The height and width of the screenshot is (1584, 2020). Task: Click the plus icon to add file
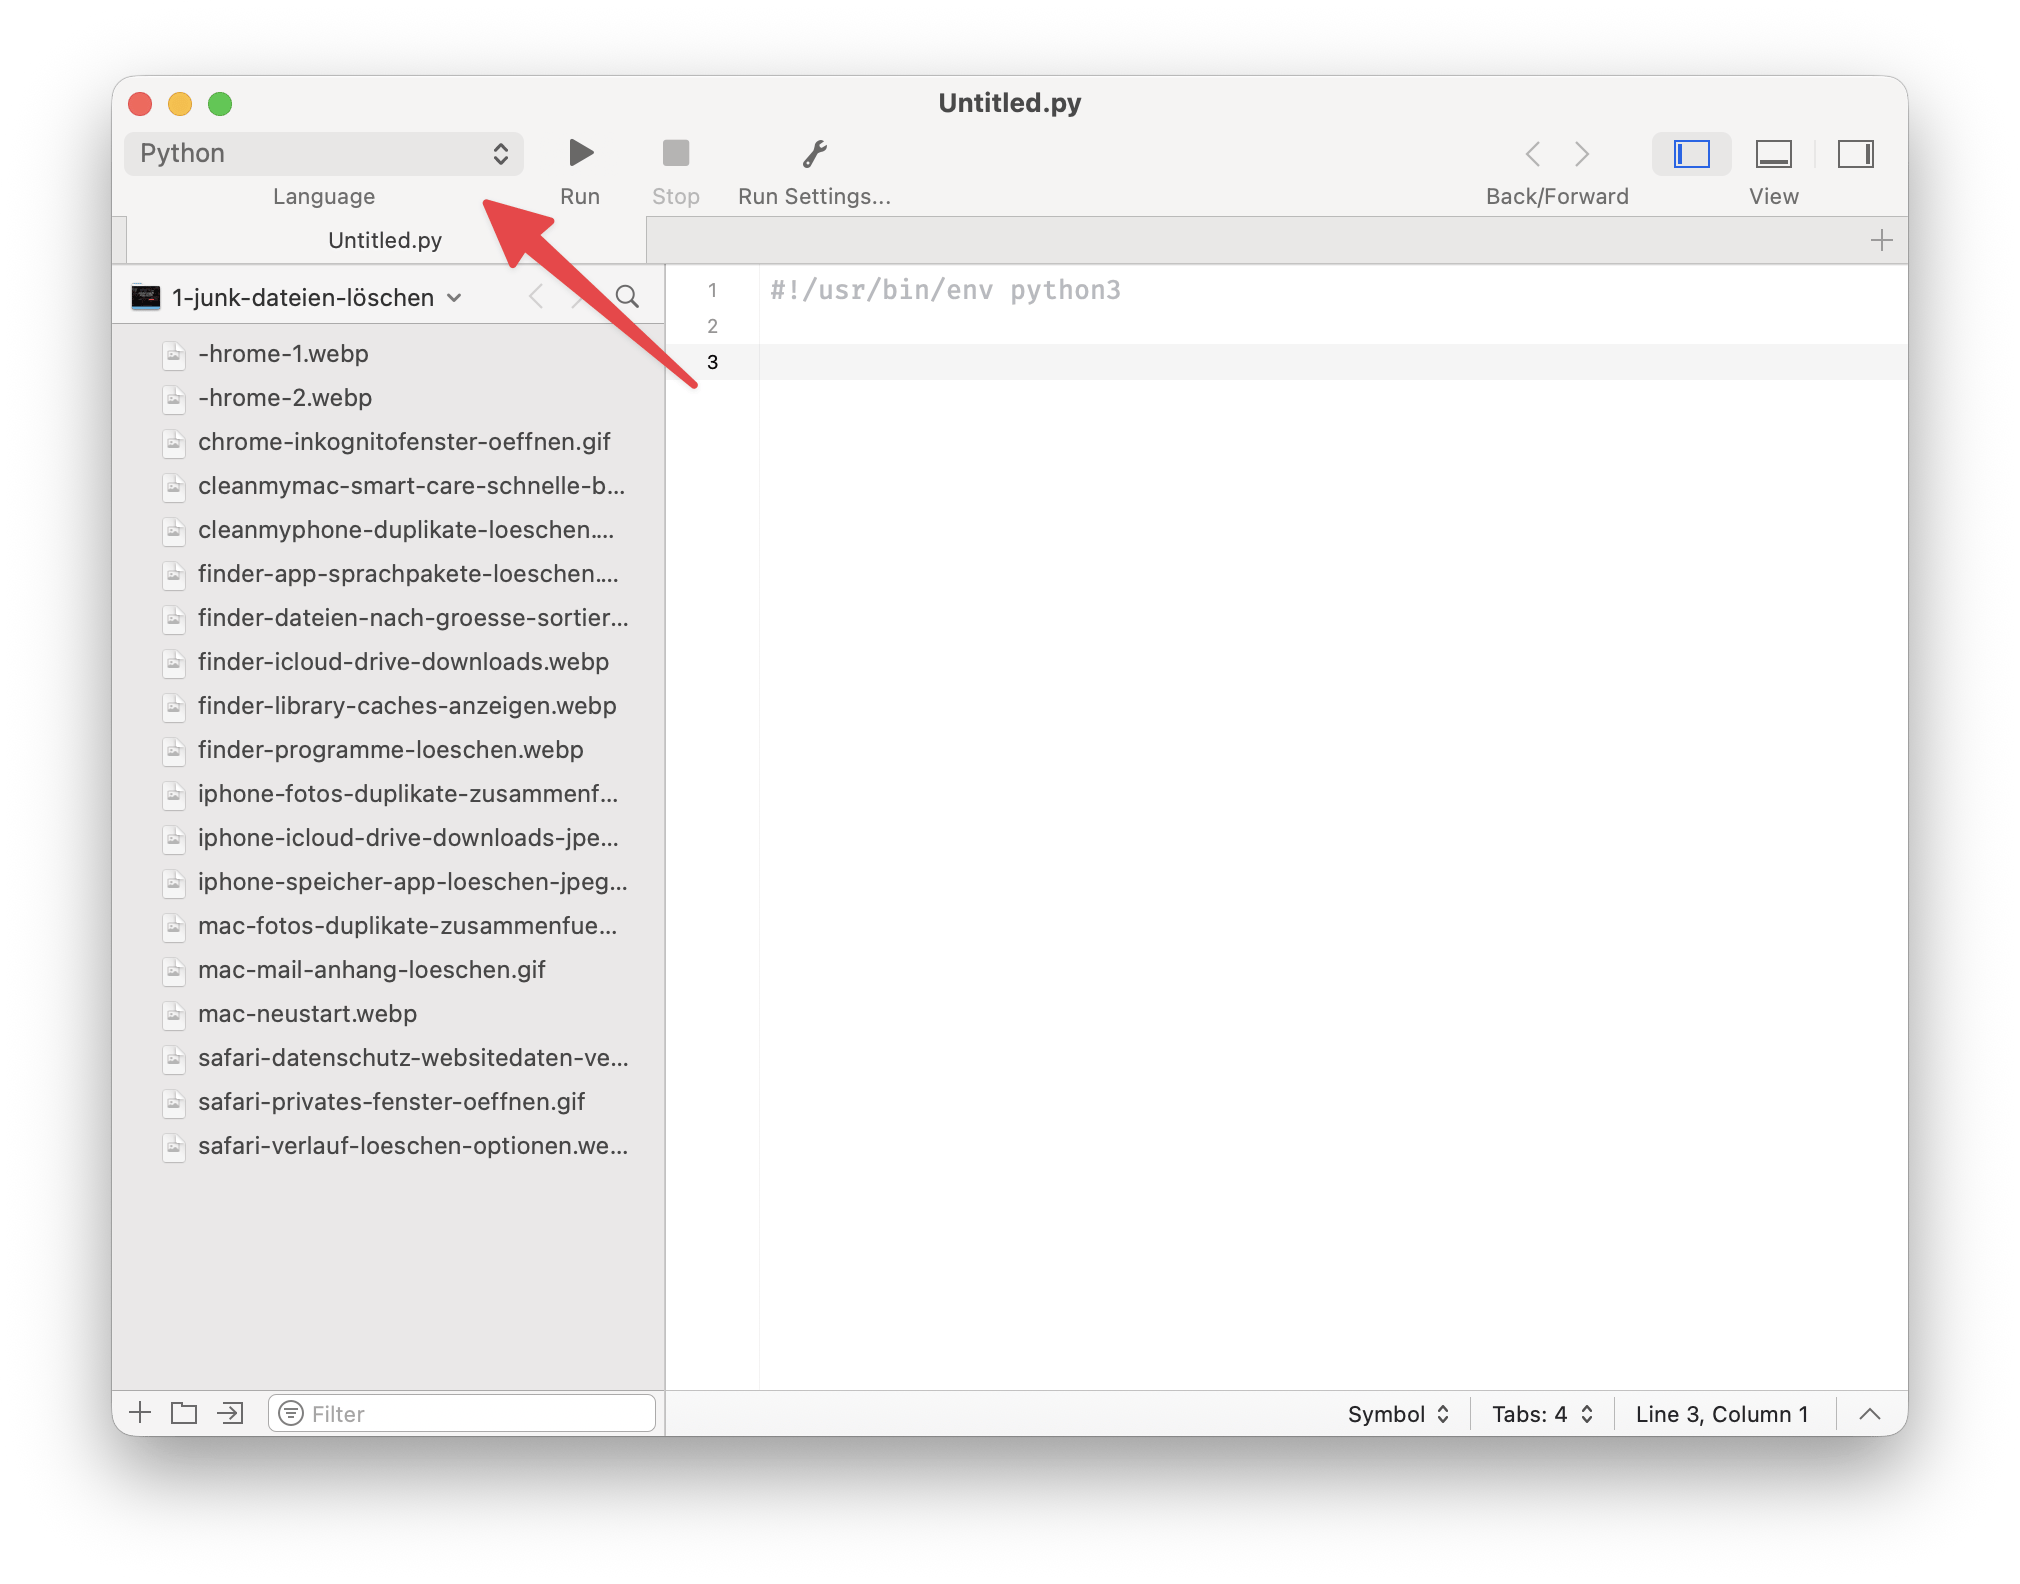140,1412
